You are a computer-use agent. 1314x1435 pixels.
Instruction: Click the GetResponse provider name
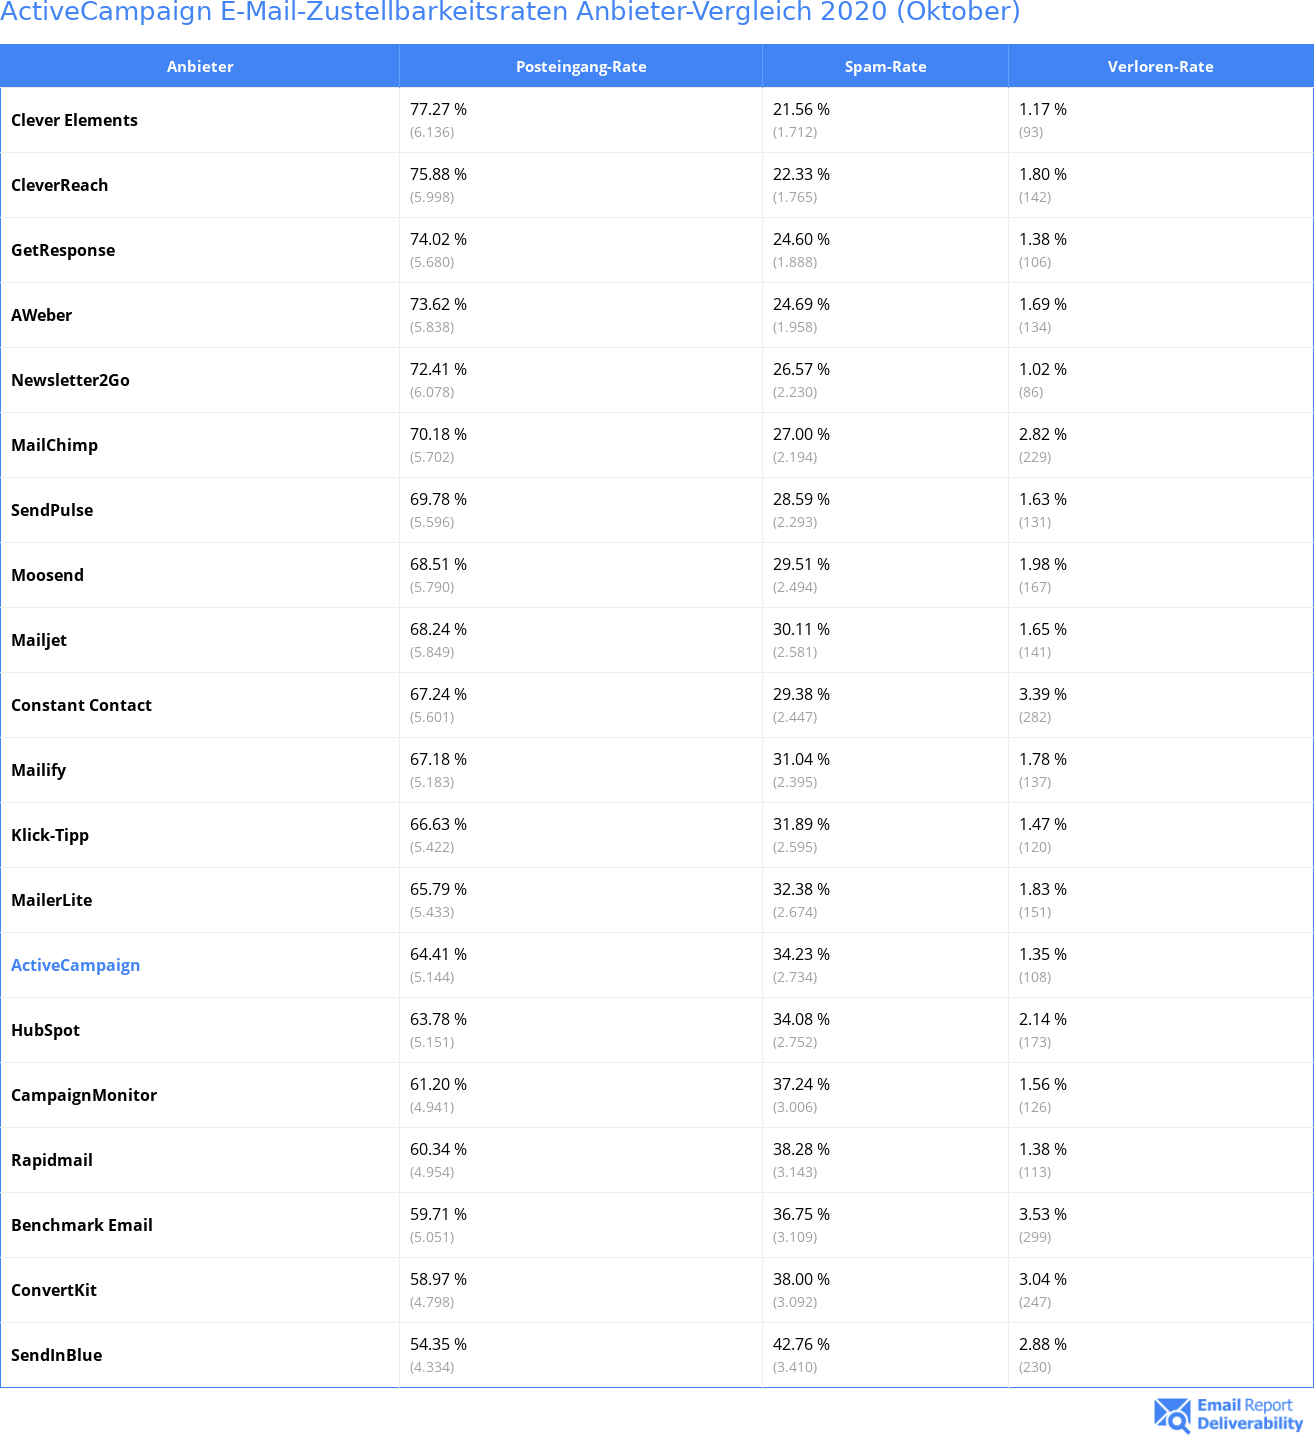(x=63, y=250)
